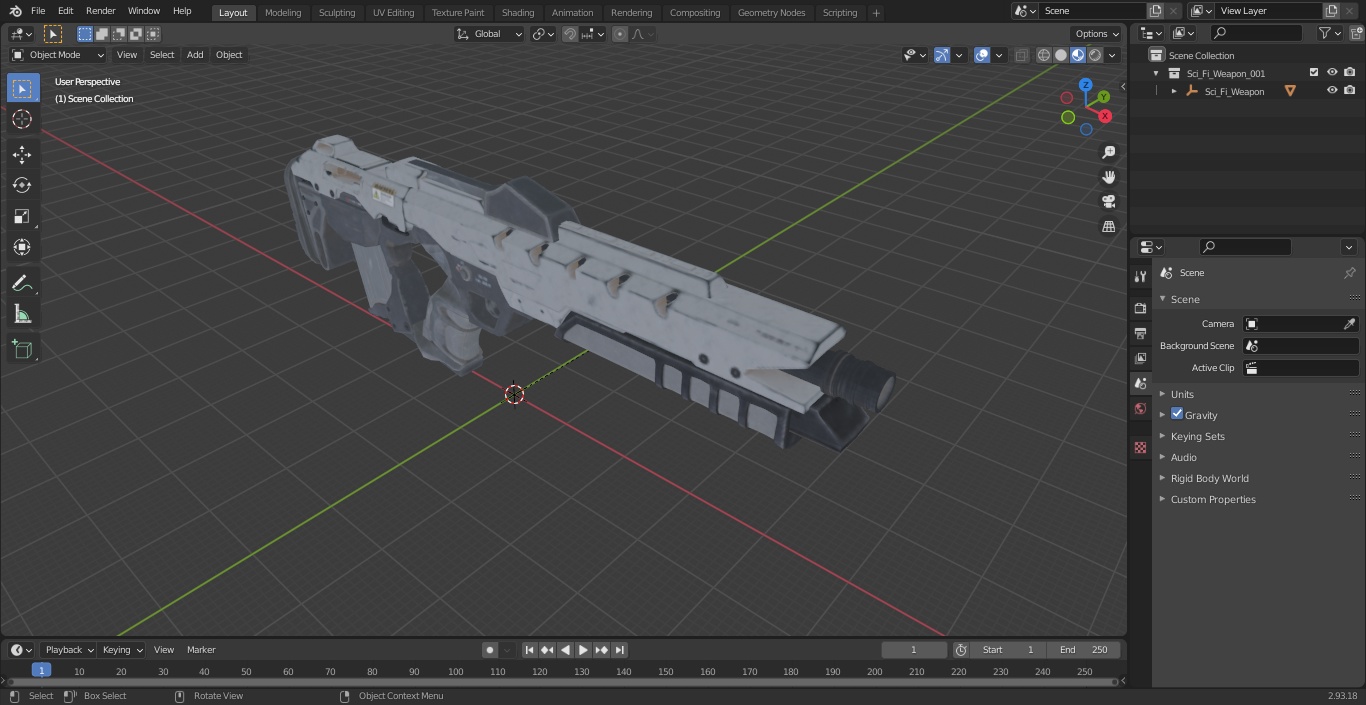Viewport: 1366px width, 705px height.
Task: Click the Blender logo menu
Action: 14,11
